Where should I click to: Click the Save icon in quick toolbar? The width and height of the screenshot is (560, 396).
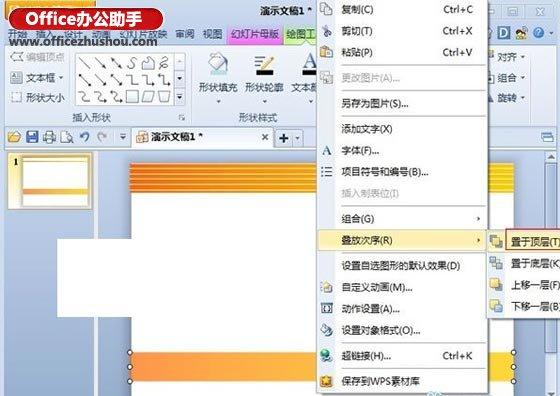tap(32, 137)
